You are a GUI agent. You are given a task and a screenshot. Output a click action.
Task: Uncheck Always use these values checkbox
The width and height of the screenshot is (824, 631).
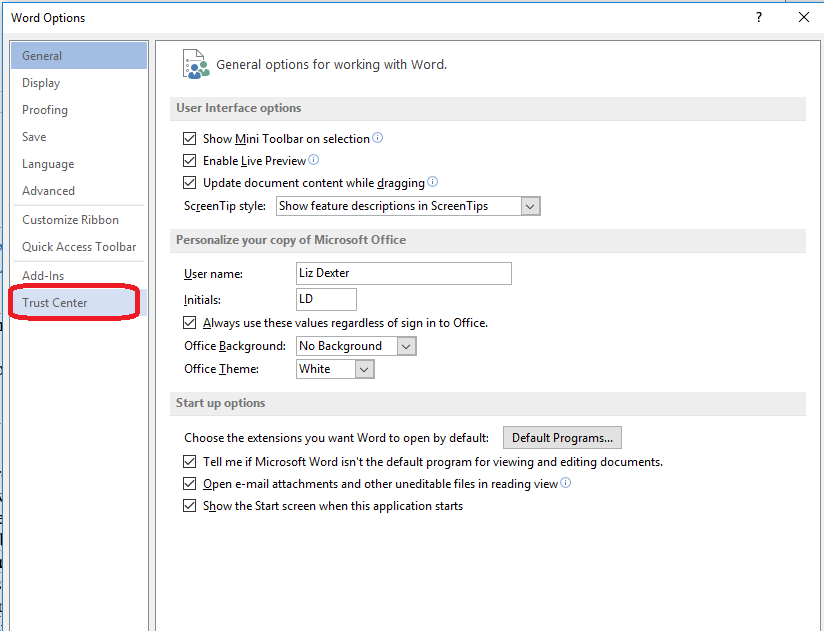pyautogui.click(x=190, y=323)
